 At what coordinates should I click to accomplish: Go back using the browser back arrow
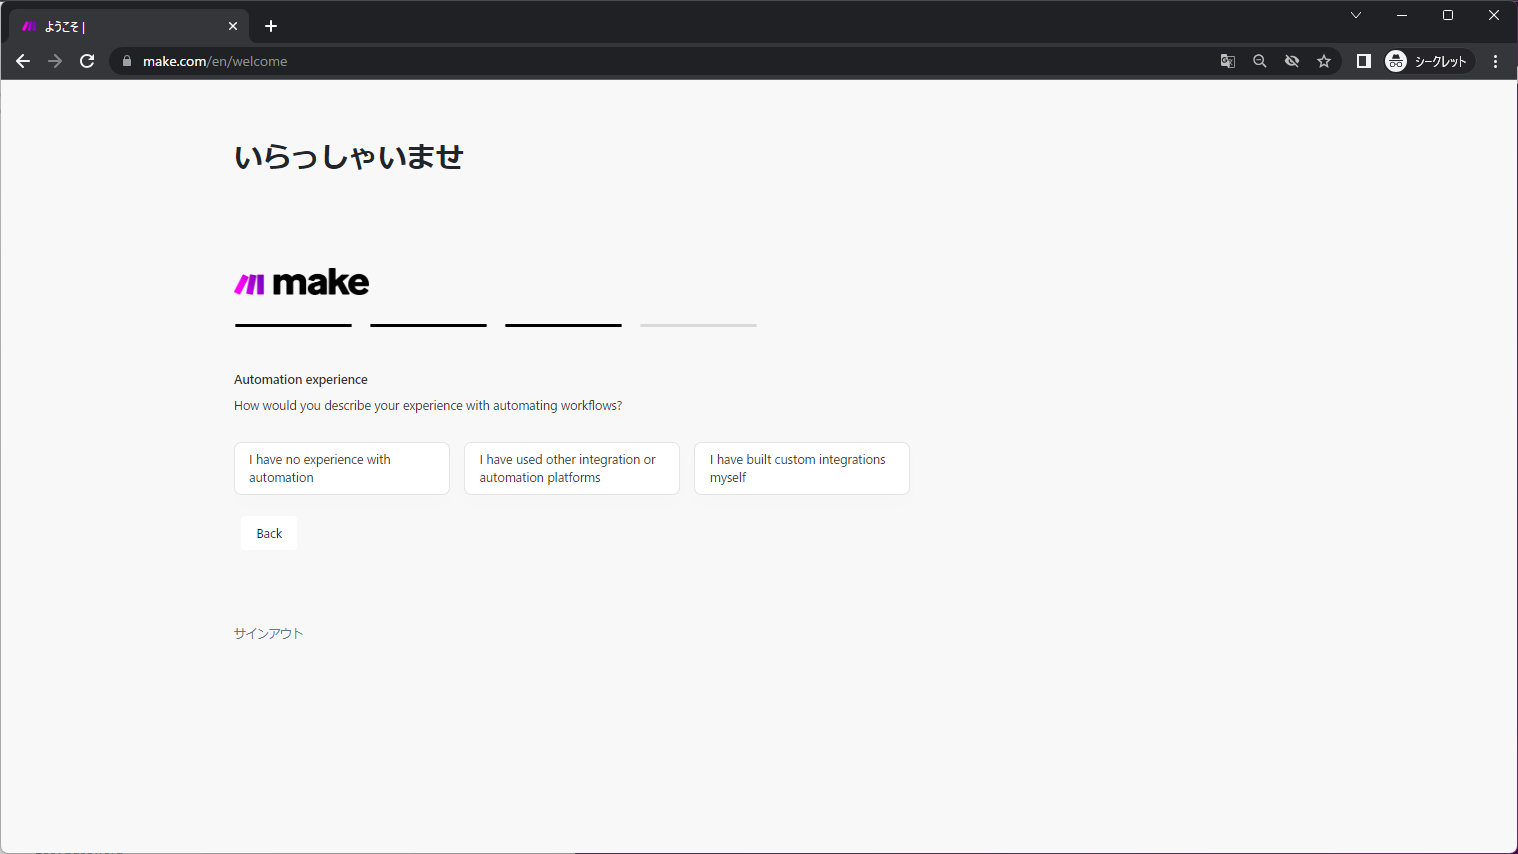23,61
